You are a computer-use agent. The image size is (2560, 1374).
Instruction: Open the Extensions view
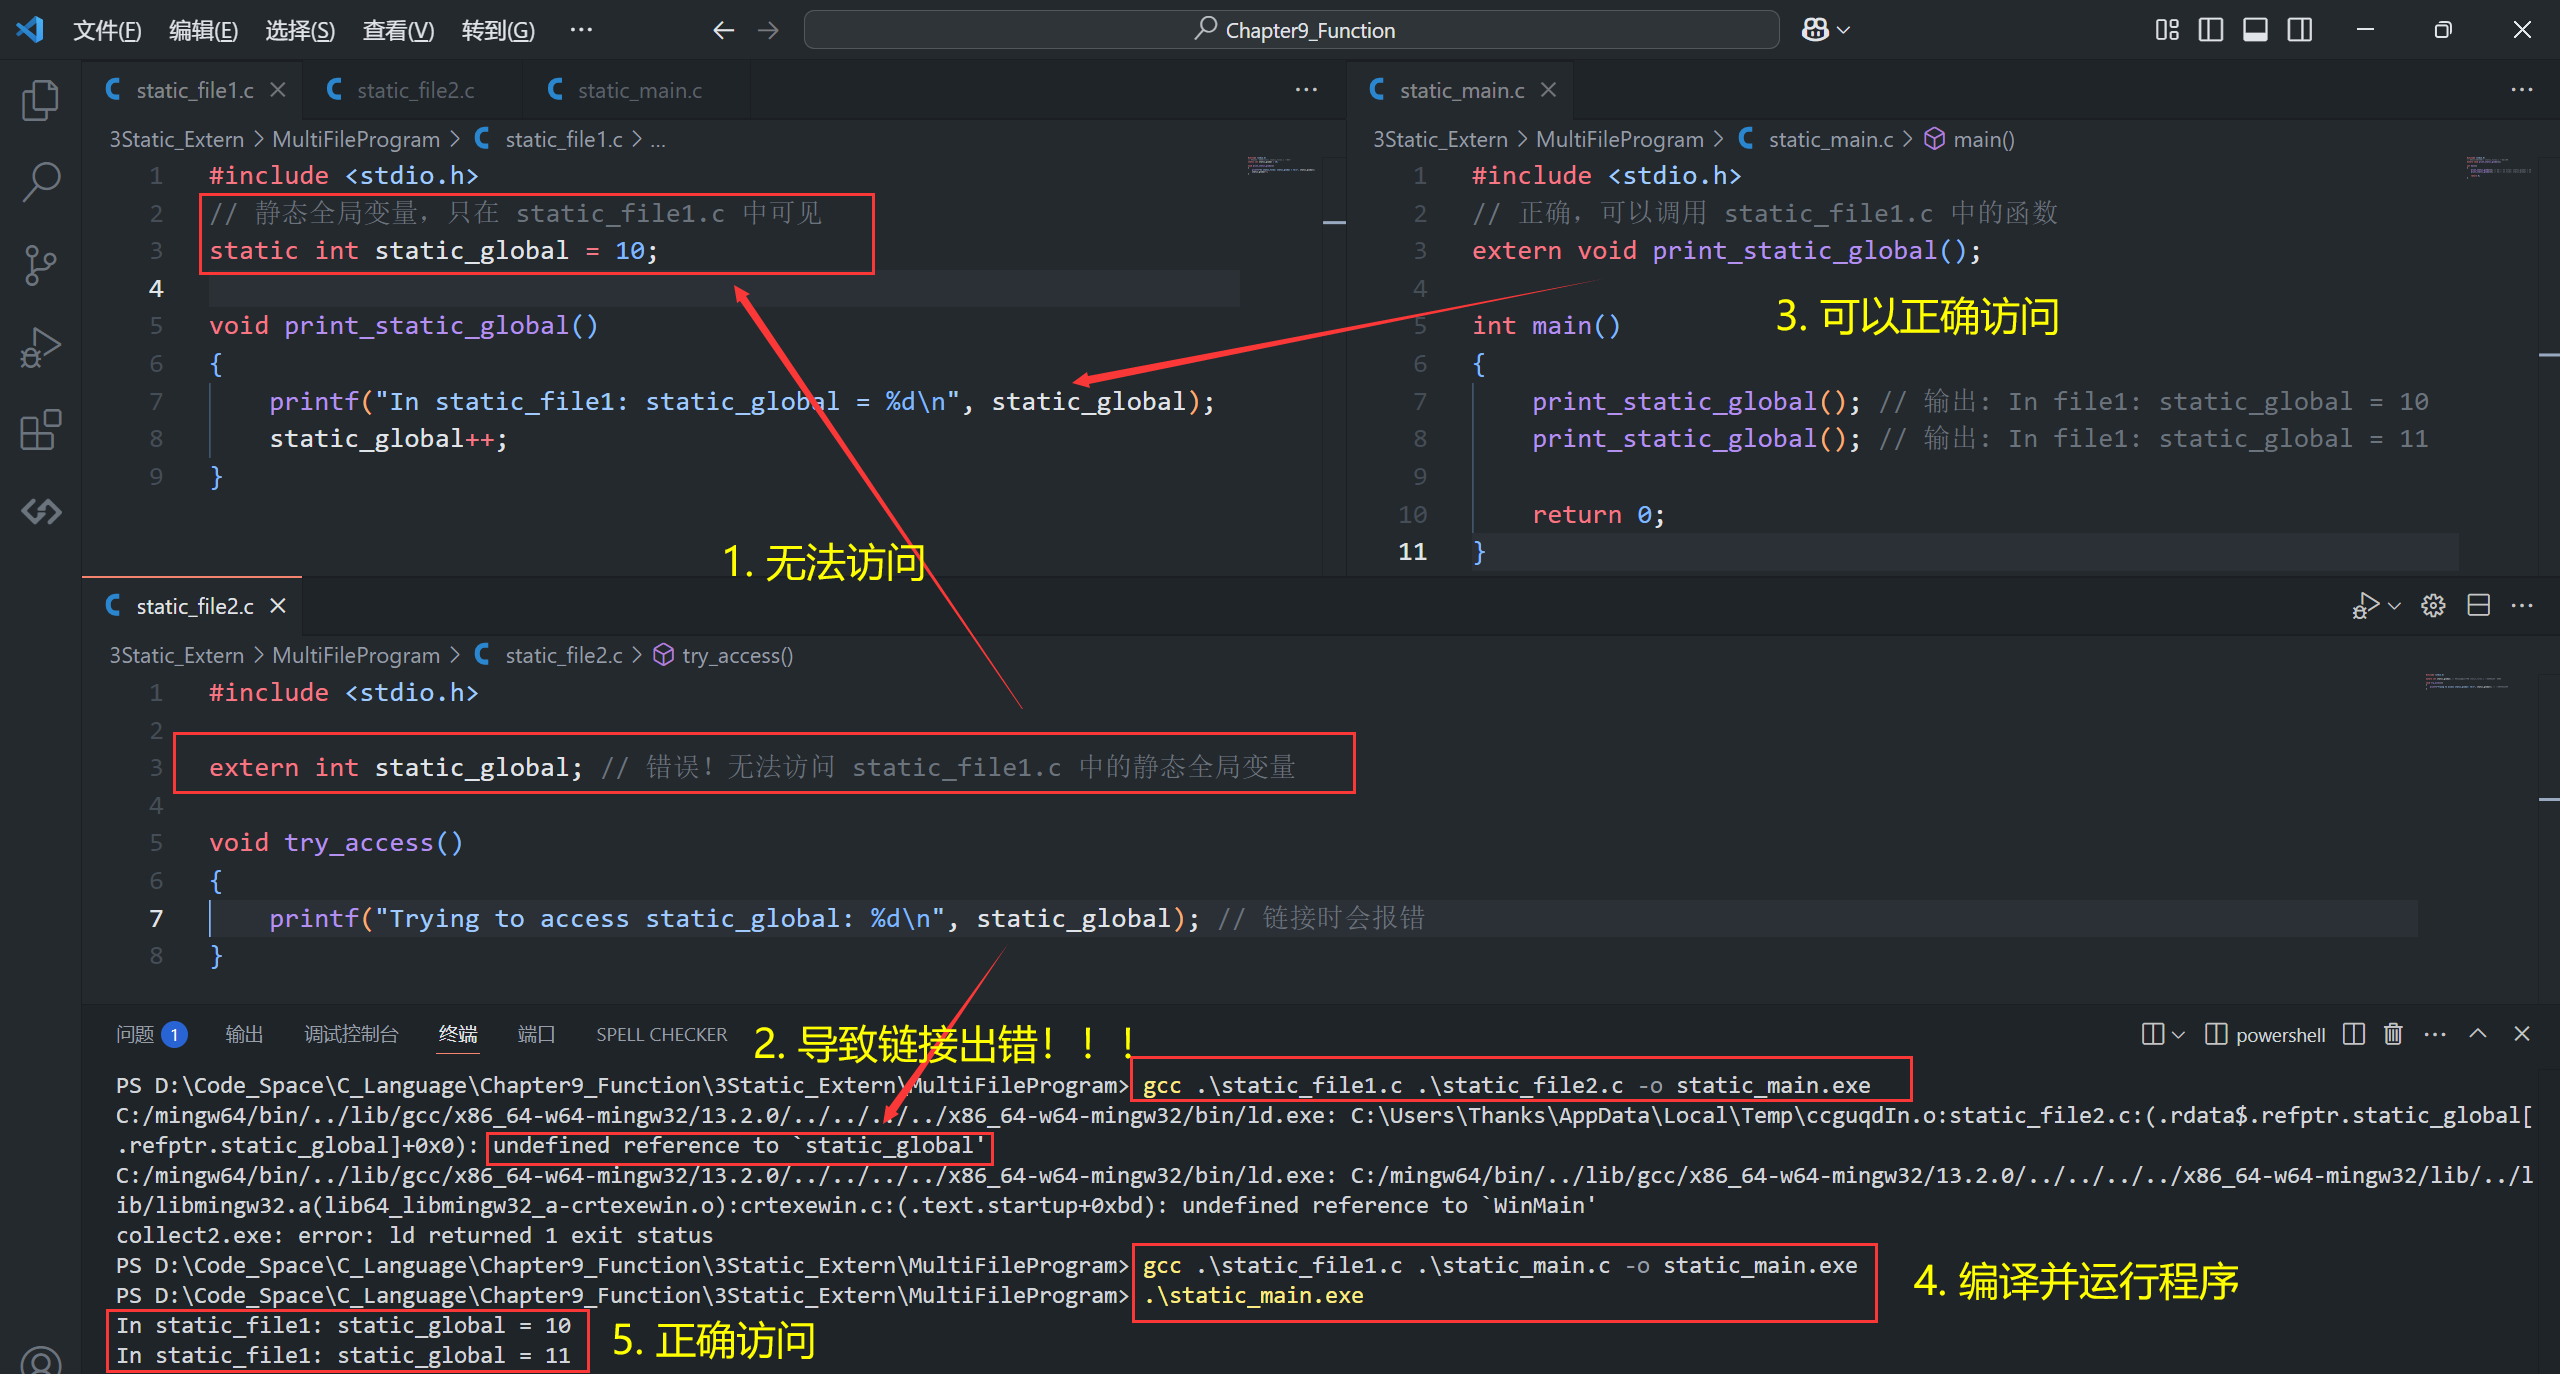(40, 430)
